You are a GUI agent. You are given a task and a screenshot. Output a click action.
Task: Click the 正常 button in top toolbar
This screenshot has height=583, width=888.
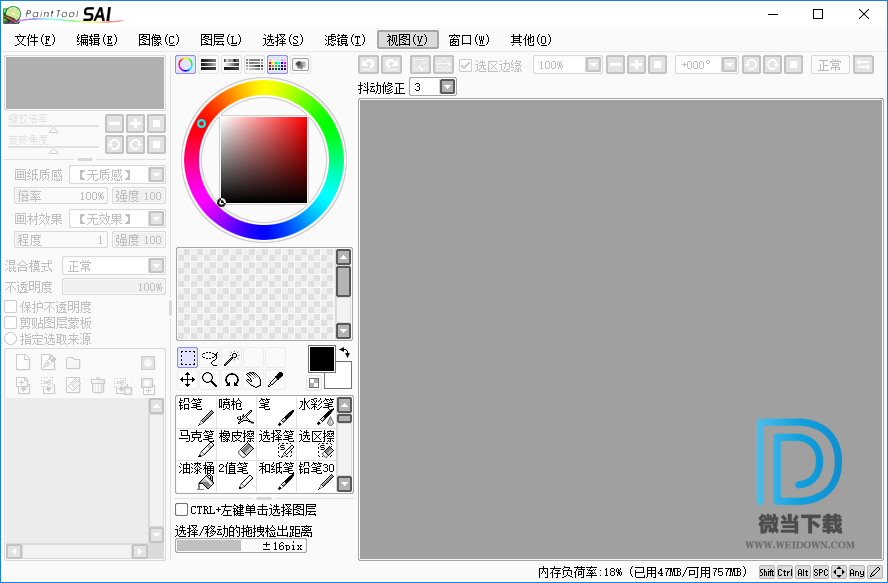[830, 65]
